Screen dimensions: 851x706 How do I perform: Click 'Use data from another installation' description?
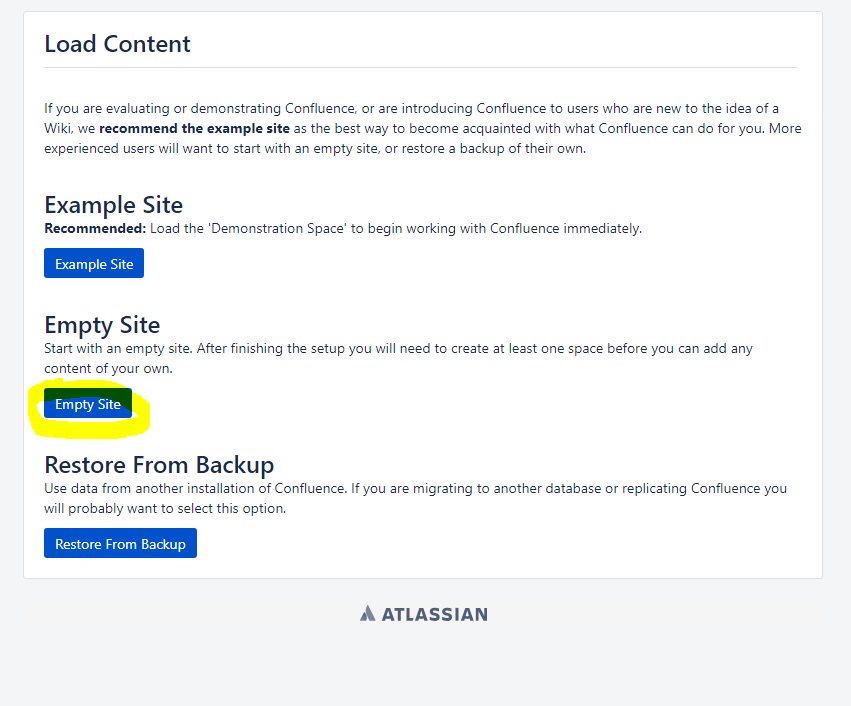click(415, 498)
